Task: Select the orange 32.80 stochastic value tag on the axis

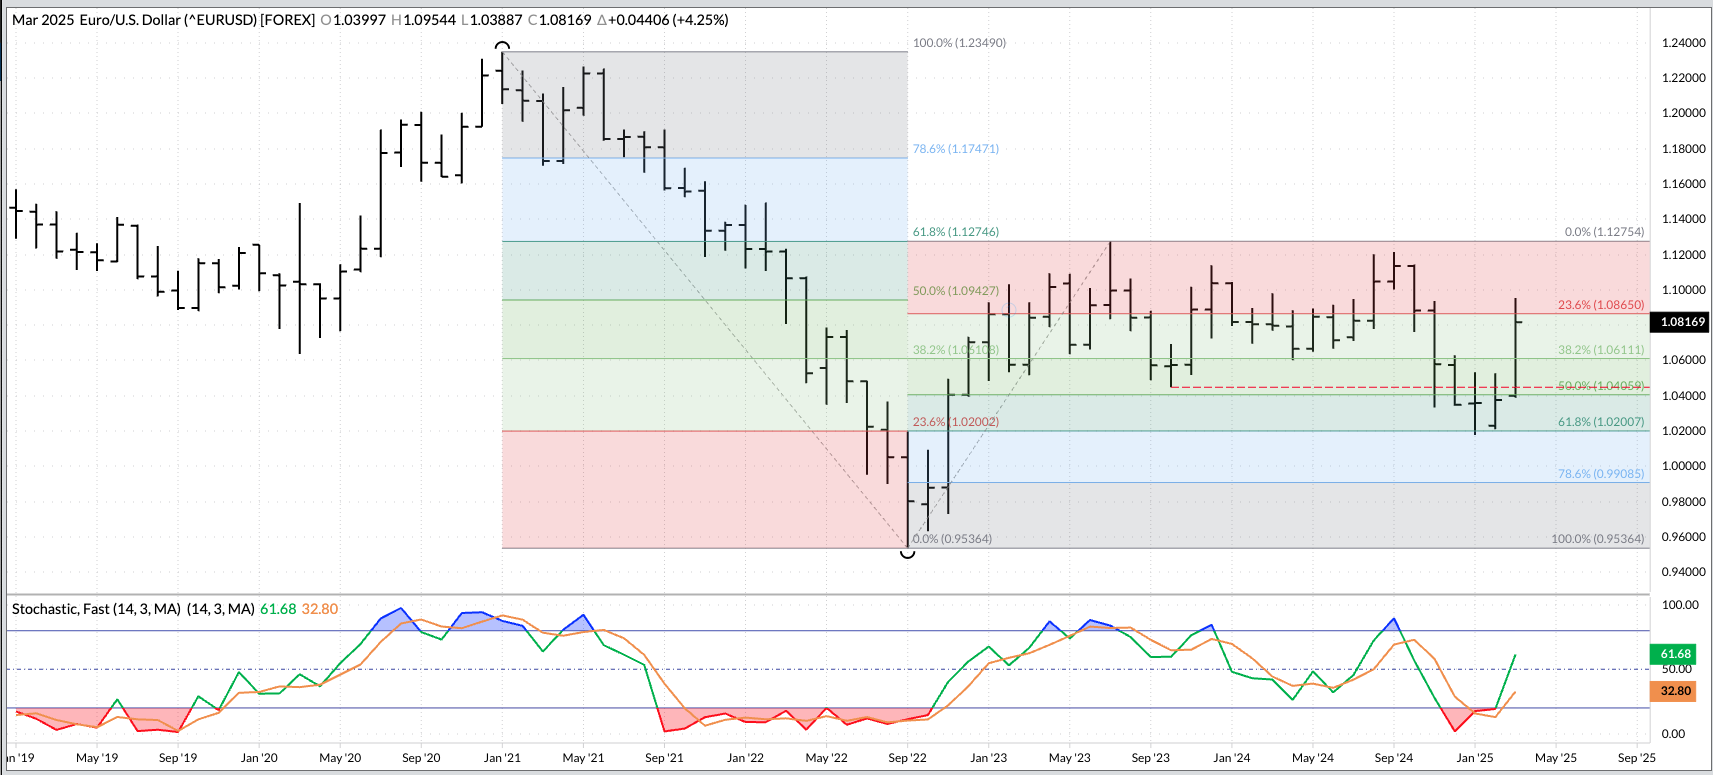Action: (x=1675, y=691)
